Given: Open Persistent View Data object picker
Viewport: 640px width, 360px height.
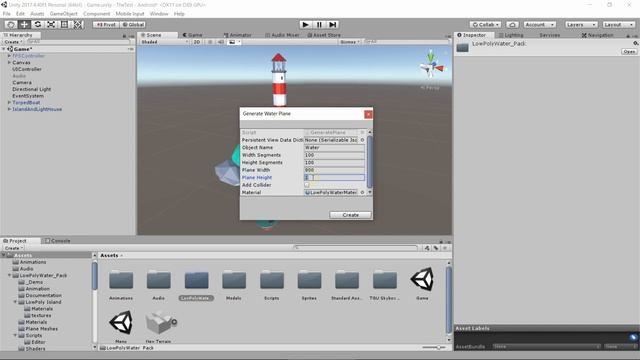Looking at the screenshot, I should [362, 140].
